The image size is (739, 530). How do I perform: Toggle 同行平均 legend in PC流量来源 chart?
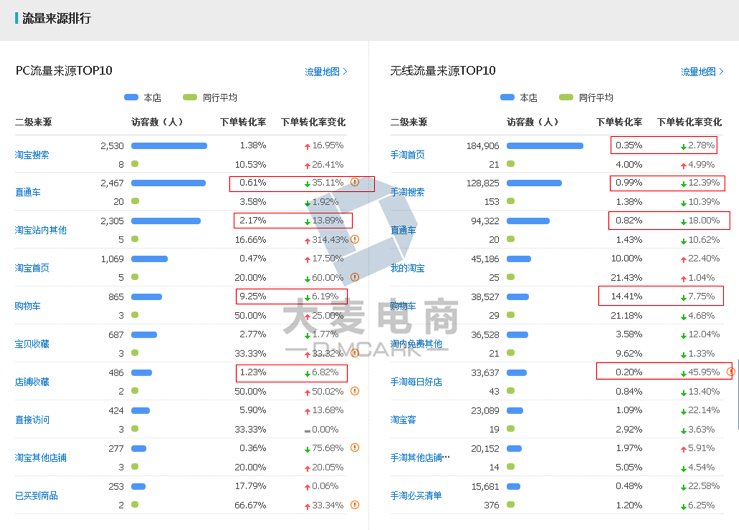(x=210, y=97)
